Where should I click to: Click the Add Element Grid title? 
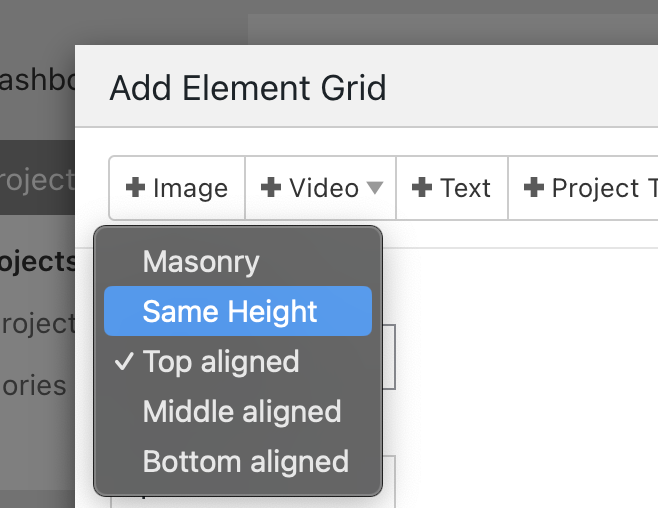tap(248, 88)
